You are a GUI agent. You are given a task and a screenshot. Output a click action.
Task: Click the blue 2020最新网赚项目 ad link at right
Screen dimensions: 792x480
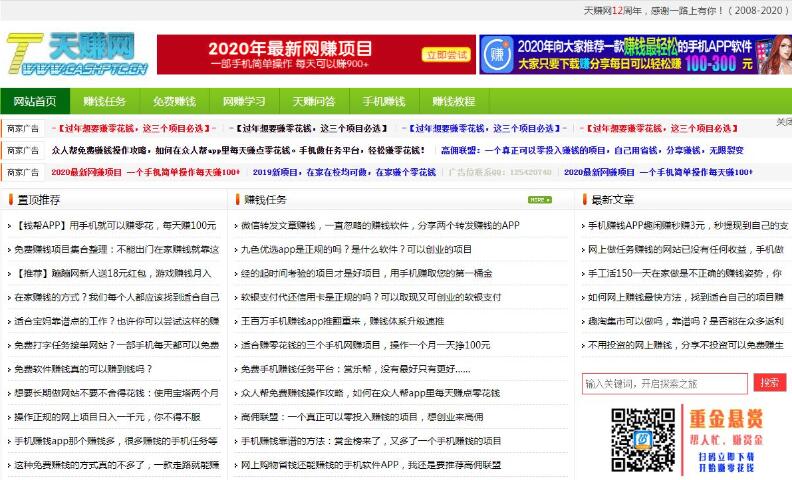tap(658, 172)
